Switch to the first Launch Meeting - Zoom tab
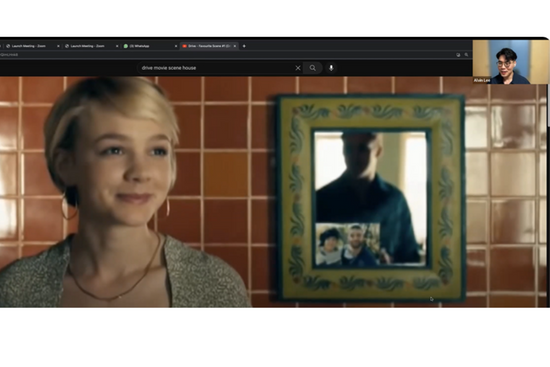 coord(32,46)
